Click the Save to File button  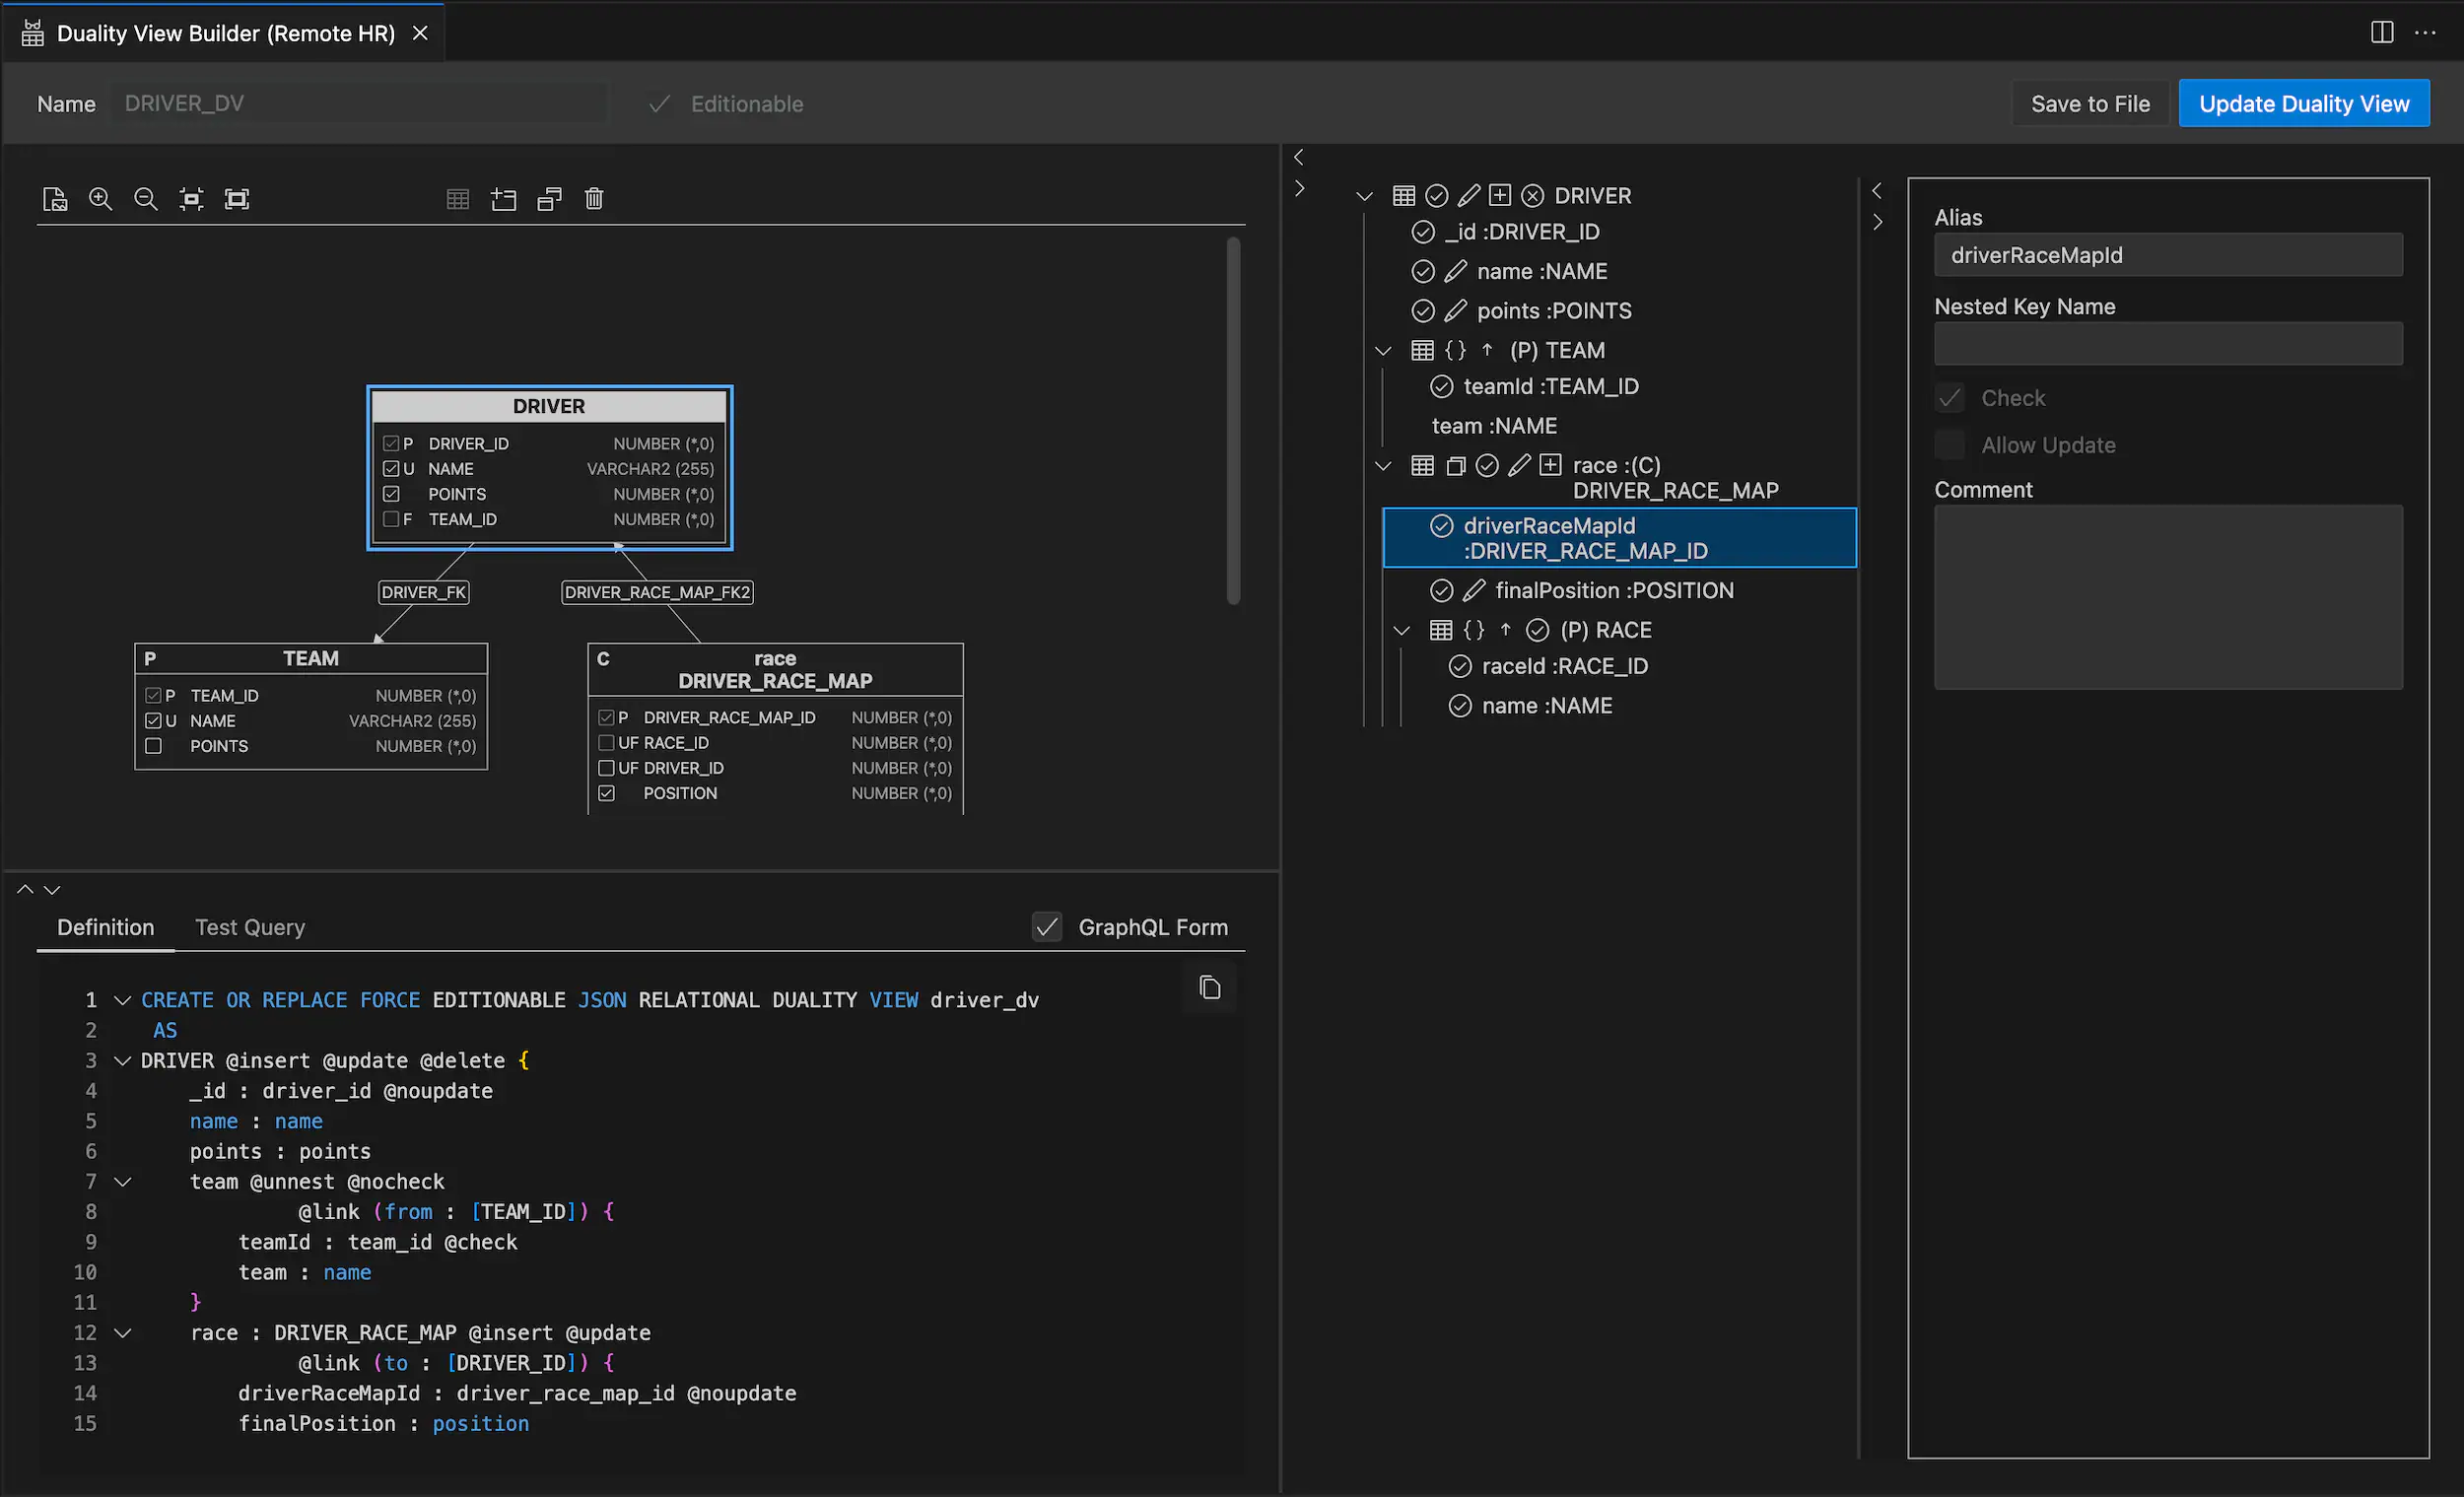point(2090,103)
